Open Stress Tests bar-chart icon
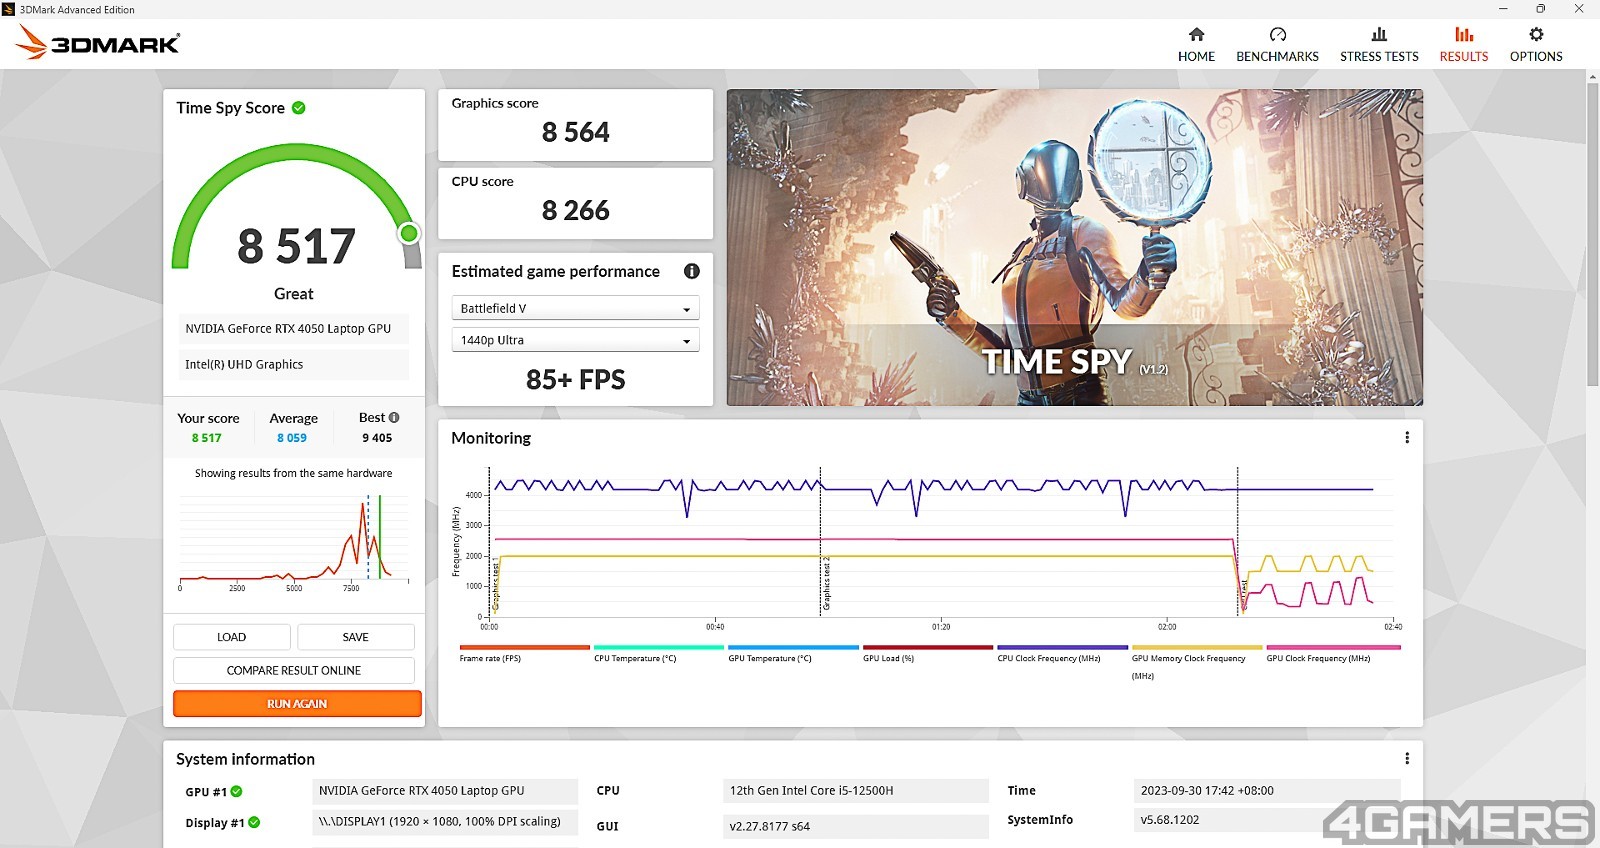Screen dimensions: 1600x848 pos(1379,34)
